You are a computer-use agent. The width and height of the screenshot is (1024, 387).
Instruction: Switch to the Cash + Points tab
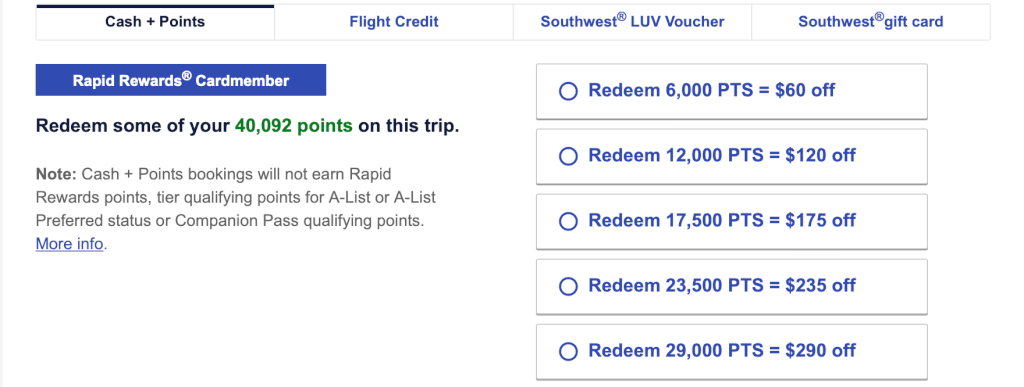[155, 22]
